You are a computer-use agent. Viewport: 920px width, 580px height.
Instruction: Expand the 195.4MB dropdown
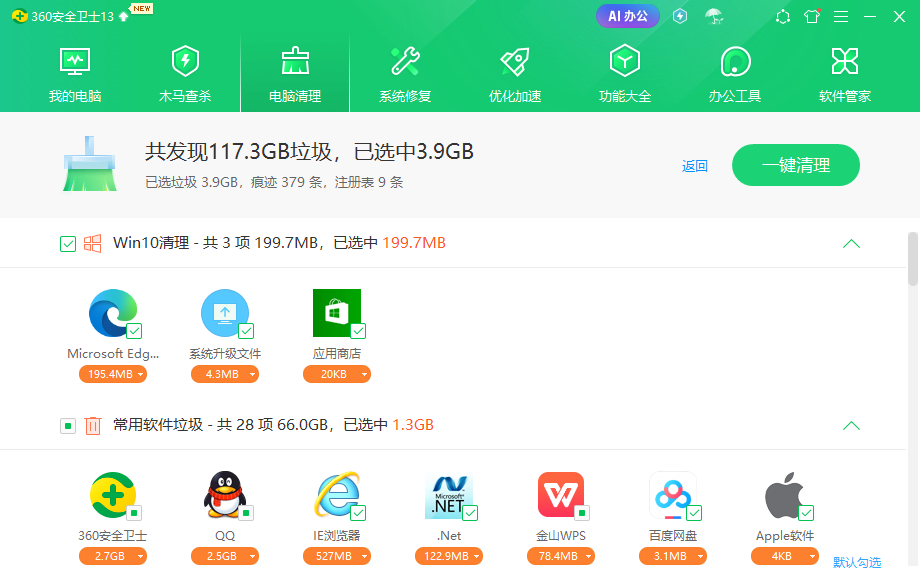[x=140, y=374]
